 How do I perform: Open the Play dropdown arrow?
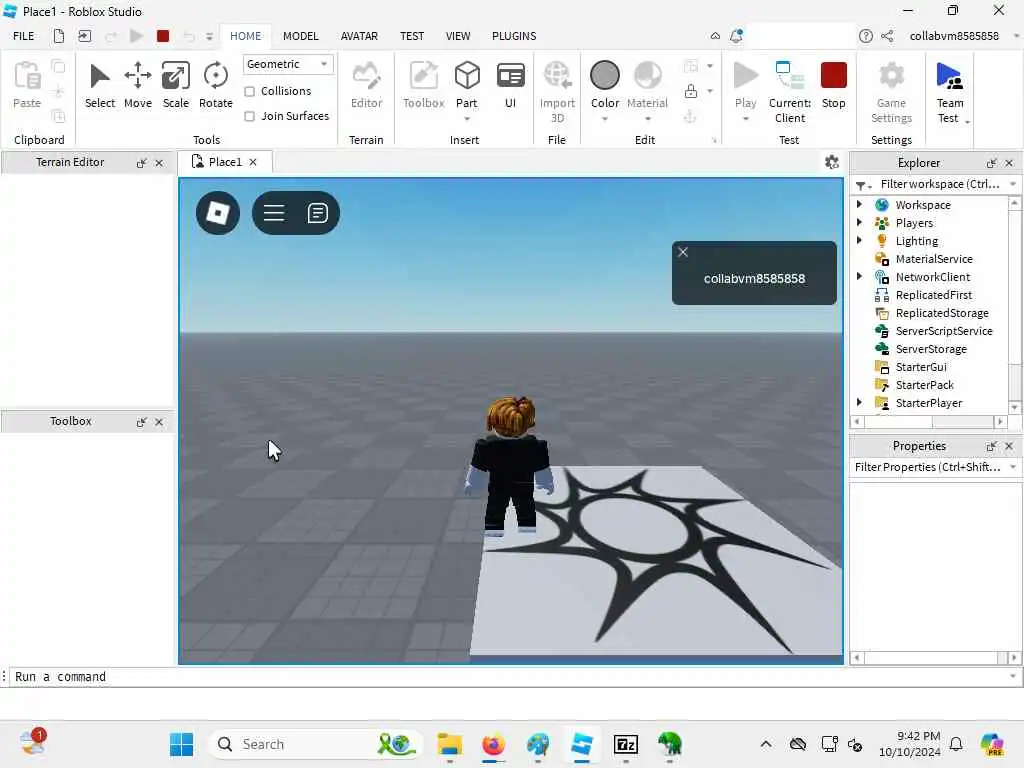pos(745,119)
